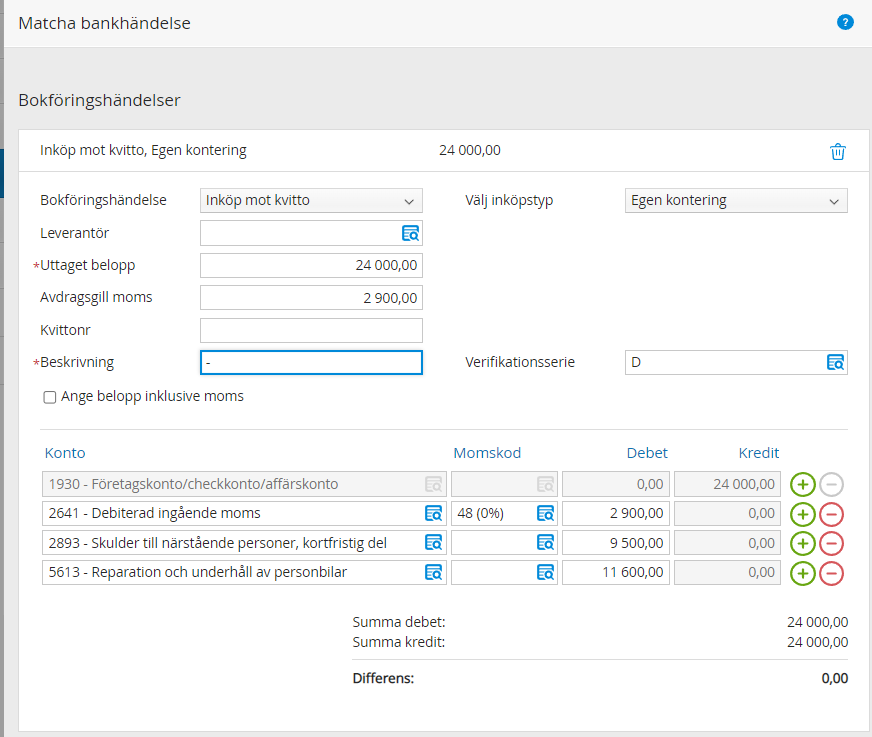Click the Momskod column header
The height and width of the screenshot is (737, 872).
pos(487,453)
